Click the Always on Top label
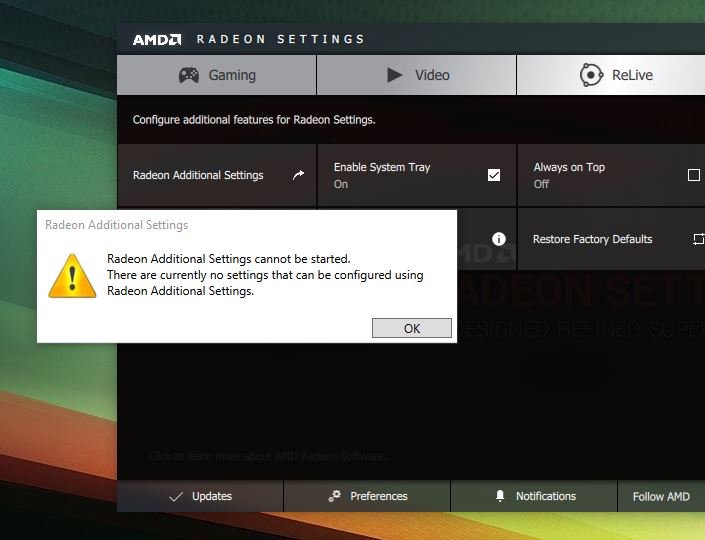 tap(569, 167)
